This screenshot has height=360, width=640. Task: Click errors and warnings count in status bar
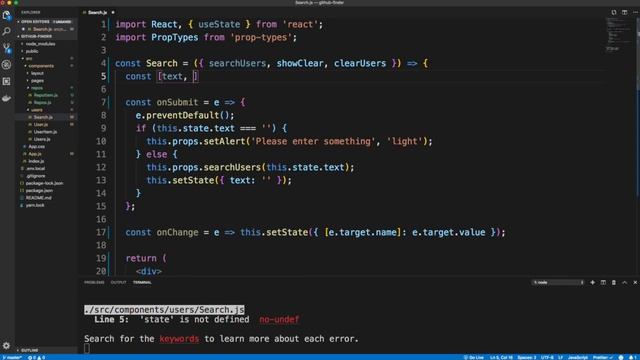click(x=37, y=357)
